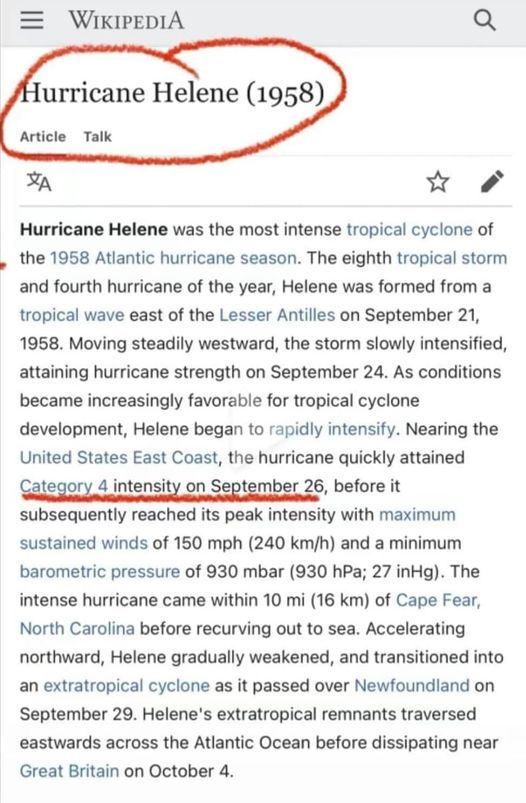Image resolution: width=526 pixels, height=803 pixels.
Task: Go to Wikipedia home via wordmark
Action: click(x=127, y=20)
